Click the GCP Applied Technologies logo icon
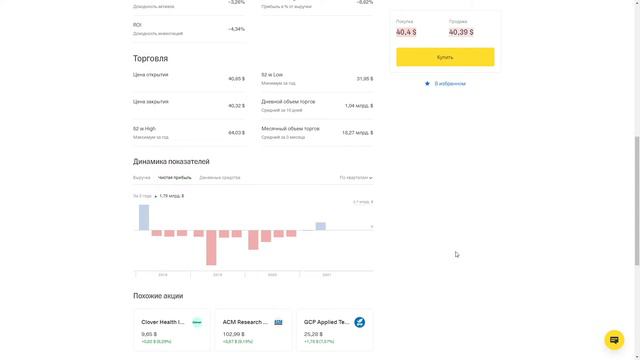The height and width of the screenshot is (360, 640). click(360, 322)
